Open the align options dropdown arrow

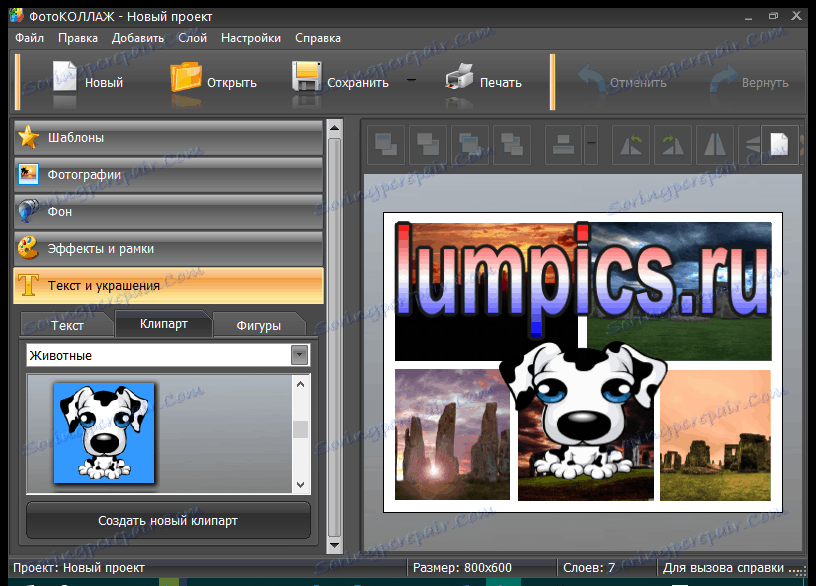click(591, 145)
